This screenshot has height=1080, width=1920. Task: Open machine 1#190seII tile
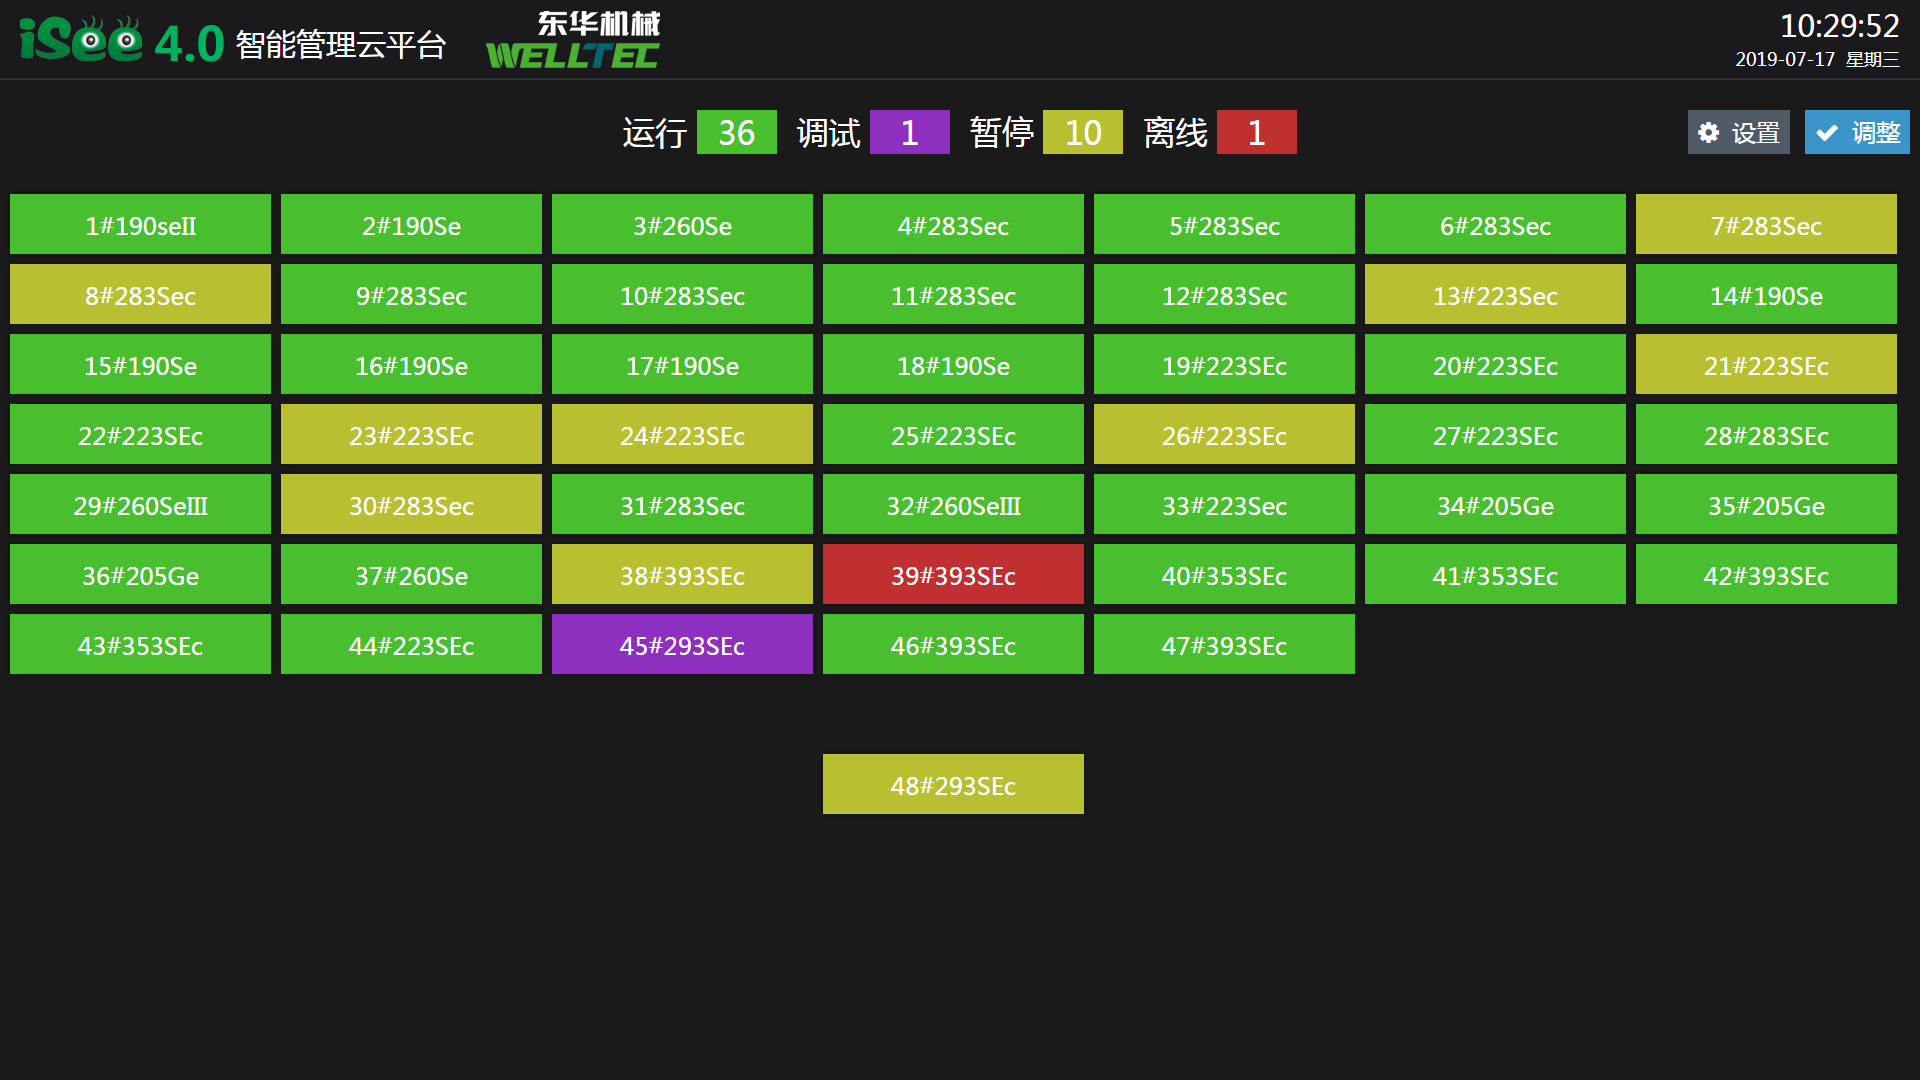click(140, 225)
